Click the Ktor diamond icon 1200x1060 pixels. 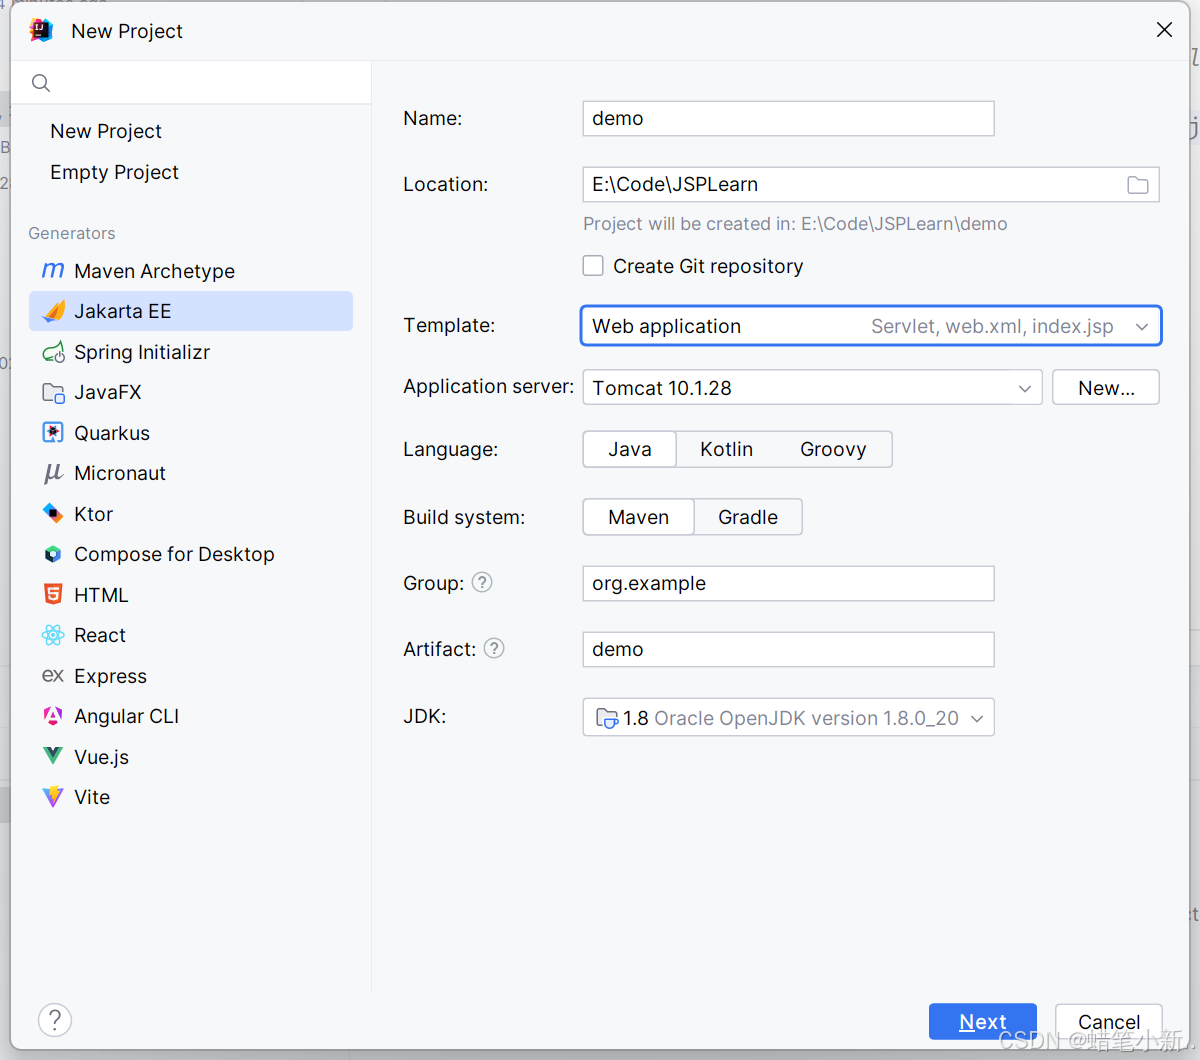pos(53,514)
